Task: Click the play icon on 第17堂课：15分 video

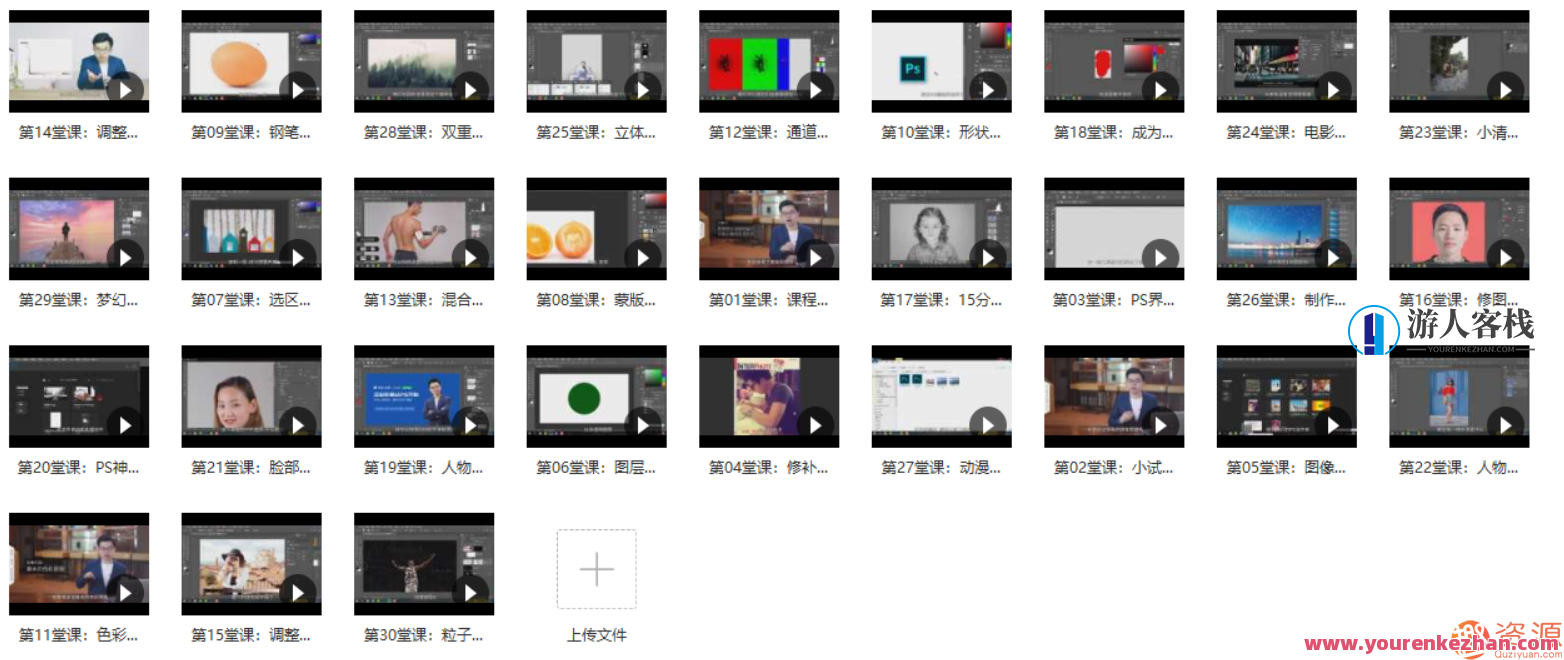Action: pyautogui.click(x=987, y=256)
